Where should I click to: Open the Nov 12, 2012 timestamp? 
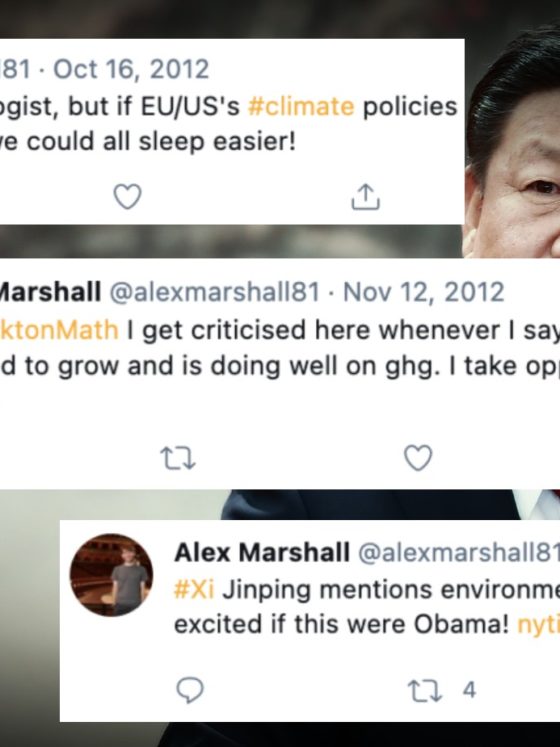coord(423,292)
